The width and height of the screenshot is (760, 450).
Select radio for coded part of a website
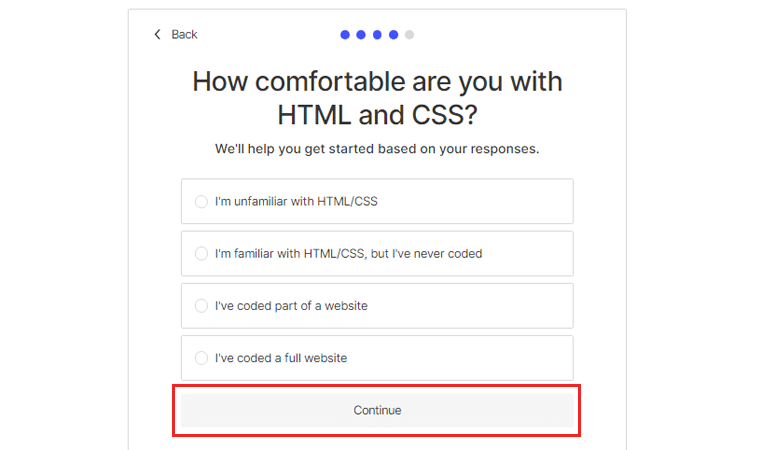coord(201,306)
